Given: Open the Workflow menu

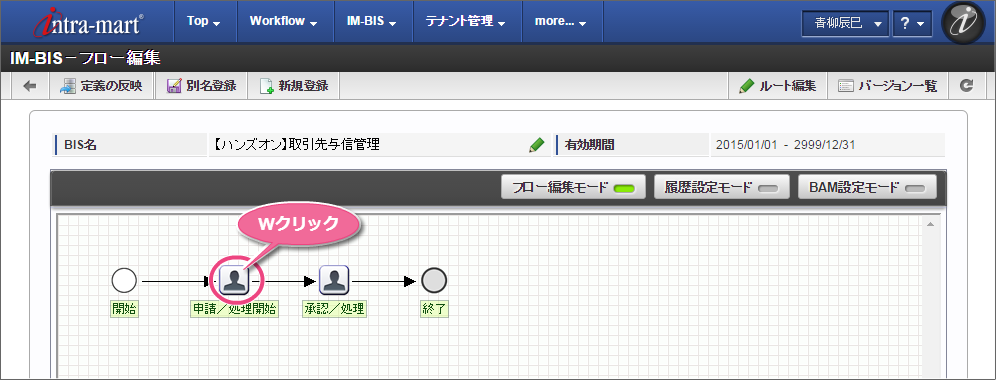Looking at the screenshot, I should 284,21.
